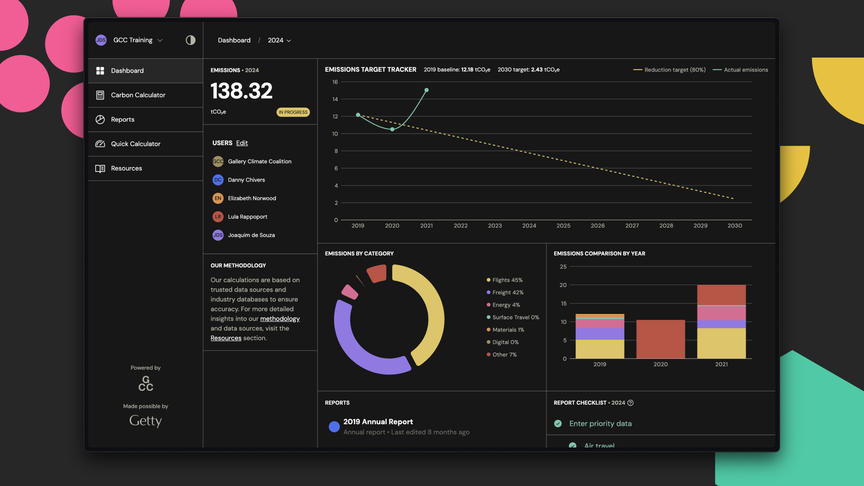864x486 pixels.
Task: Click Danny Chivers' user avatar
Action: [218, 180]
